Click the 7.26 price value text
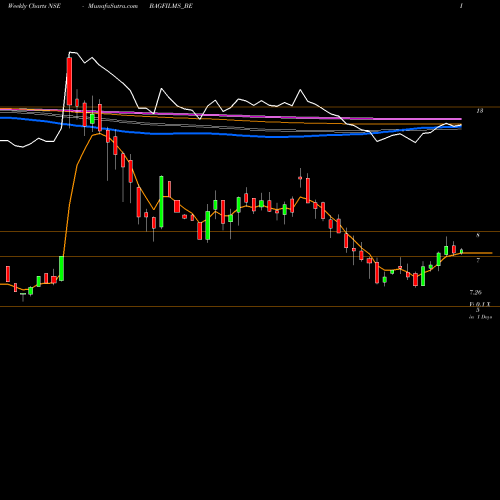Image resolution: width=500 pixels, height=500 pixels. click(476, 292)
